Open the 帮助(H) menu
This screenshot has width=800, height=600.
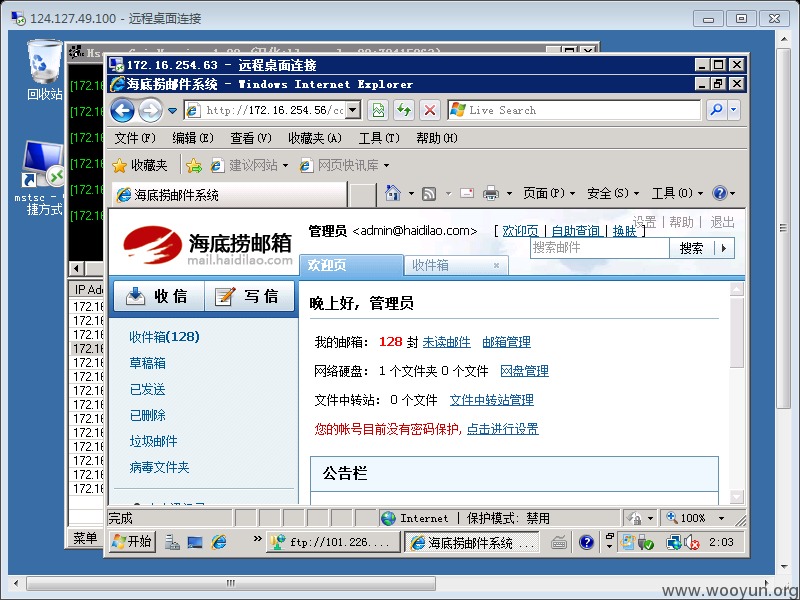tap(437, 138)
